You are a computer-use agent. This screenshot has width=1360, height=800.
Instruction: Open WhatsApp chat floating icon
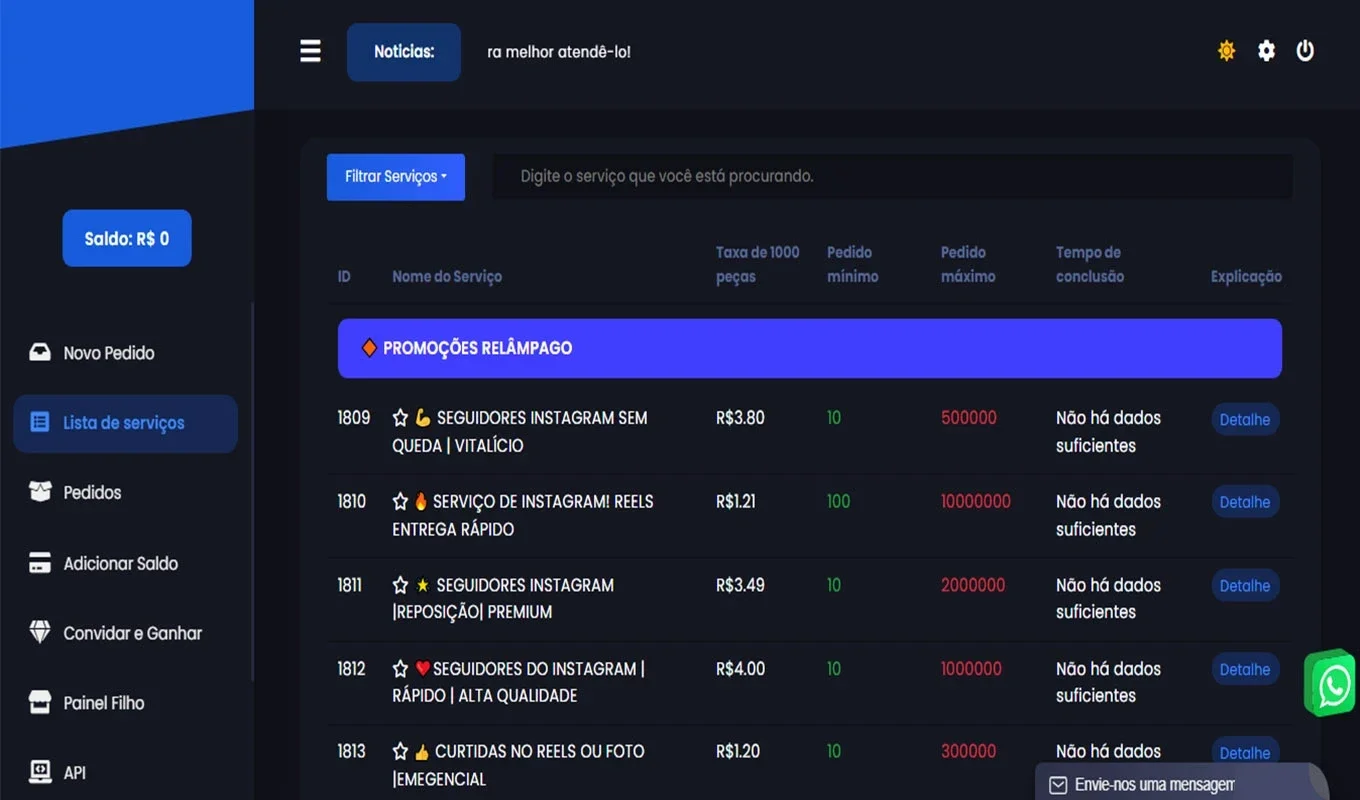pyautogui.click(x=1334, y=685)
